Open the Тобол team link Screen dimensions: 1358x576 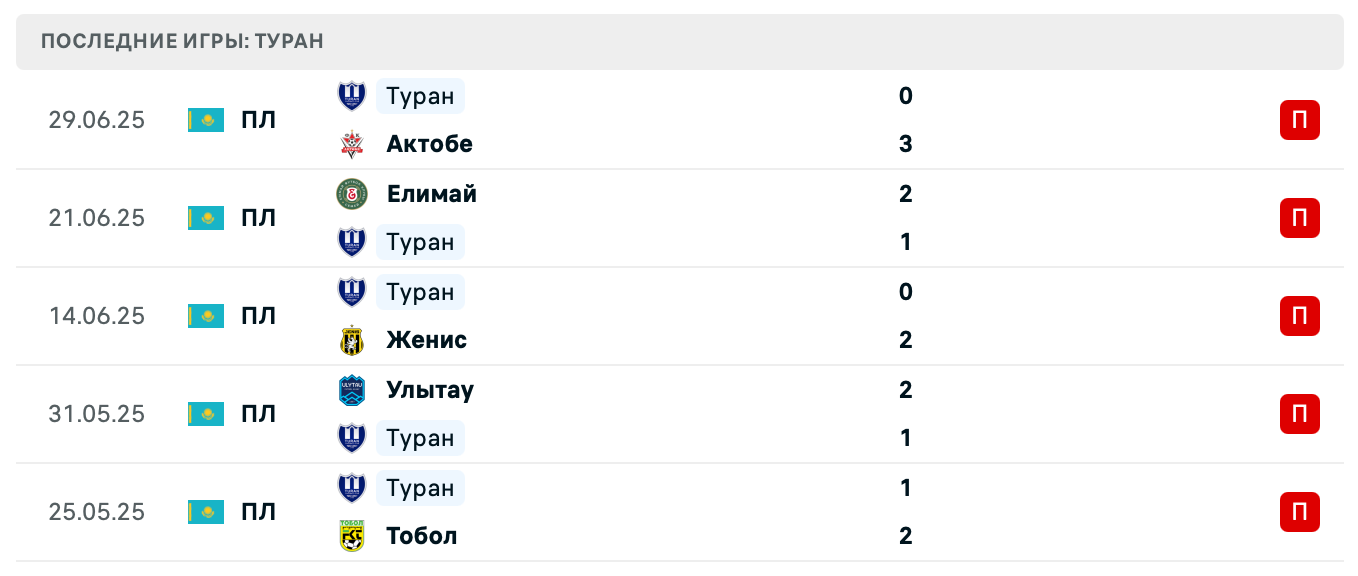click(421, 536)
